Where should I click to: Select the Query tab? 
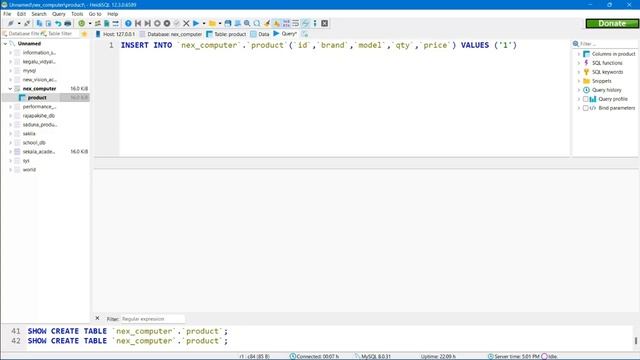[285, 34]
